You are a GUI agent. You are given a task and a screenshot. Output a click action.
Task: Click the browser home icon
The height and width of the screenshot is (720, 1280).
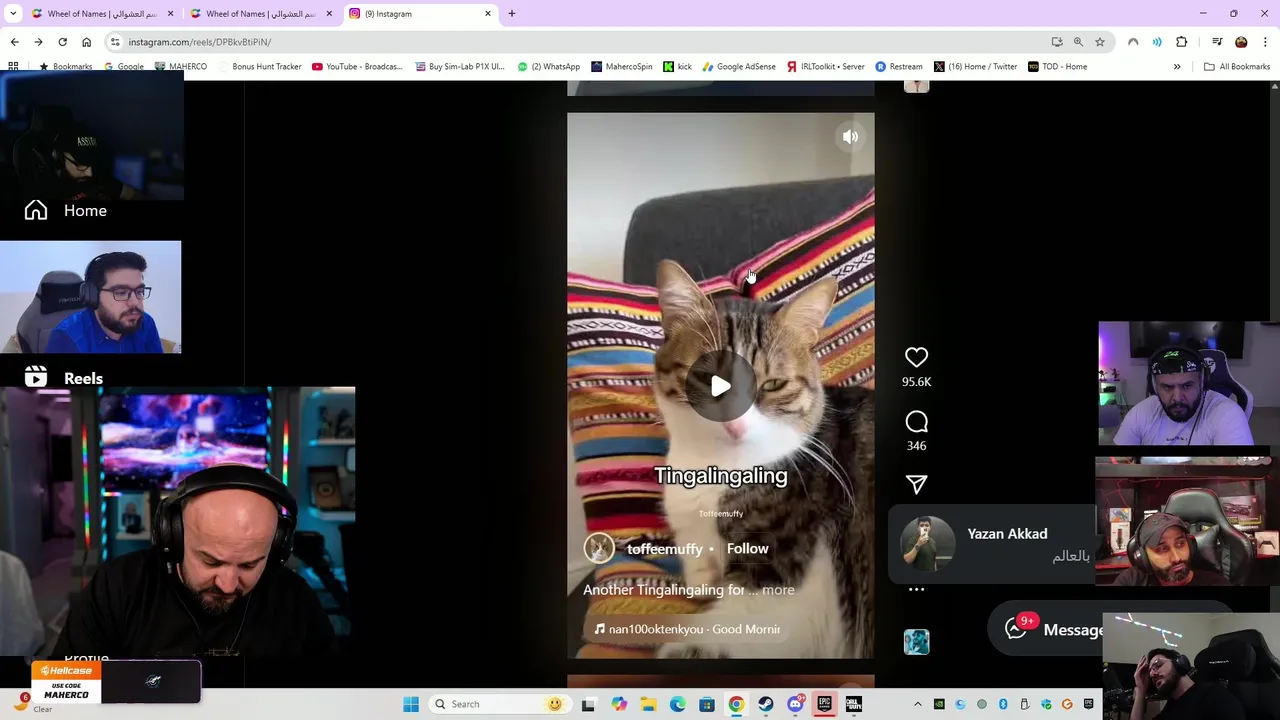coord(86,42)
